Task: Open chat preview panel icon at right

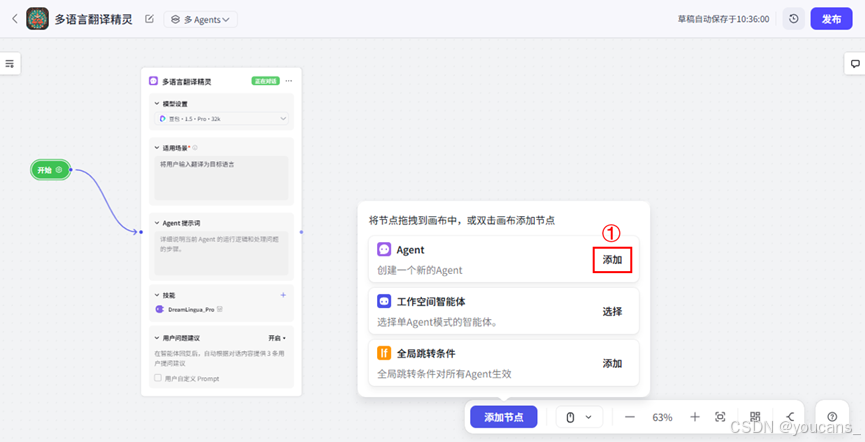Action: point(855,63)
